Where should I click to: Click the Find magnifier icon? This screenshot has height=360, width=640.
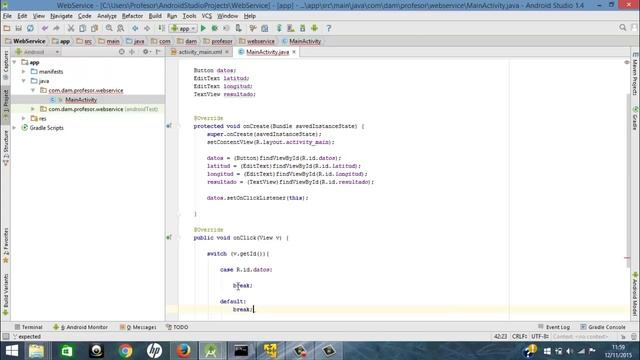point(109,28)
